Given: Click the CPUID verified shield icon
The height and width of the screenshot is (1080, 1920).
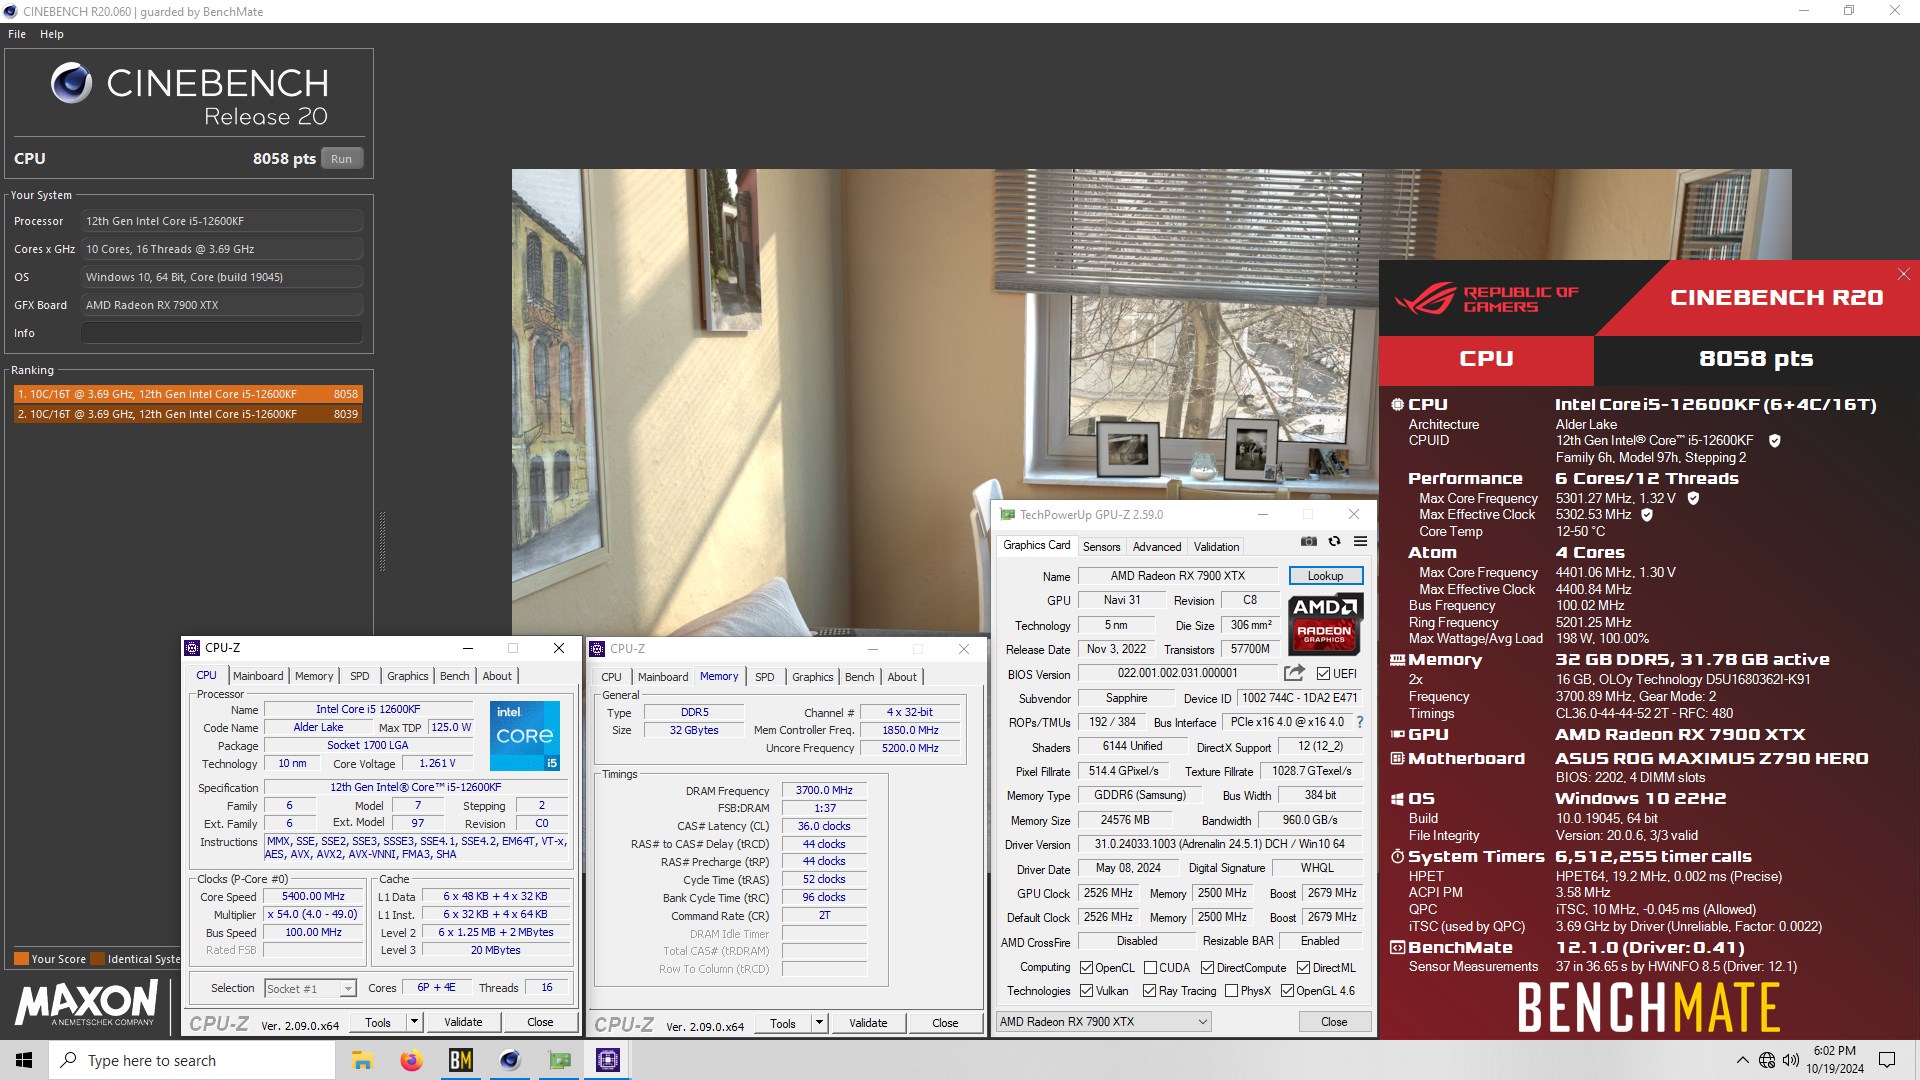Looking at the screenshot, I should click(x=1774, y=440).
